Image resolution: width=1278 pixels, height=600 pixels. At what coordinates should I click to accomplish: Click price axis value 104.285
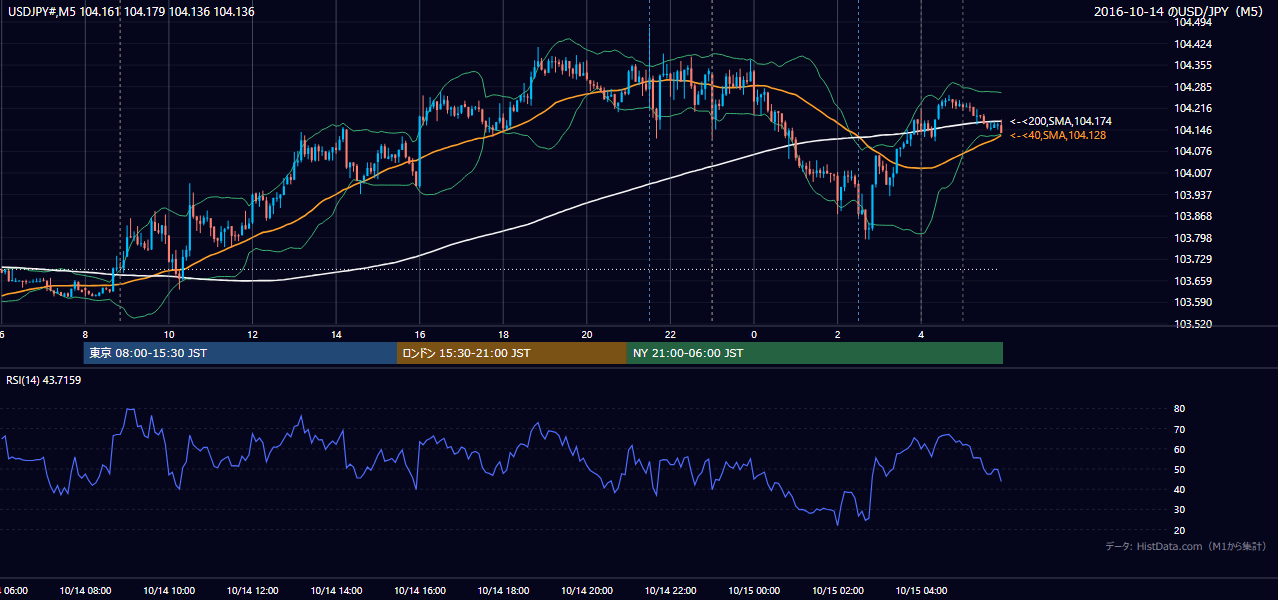click(x=1193, y=87)
